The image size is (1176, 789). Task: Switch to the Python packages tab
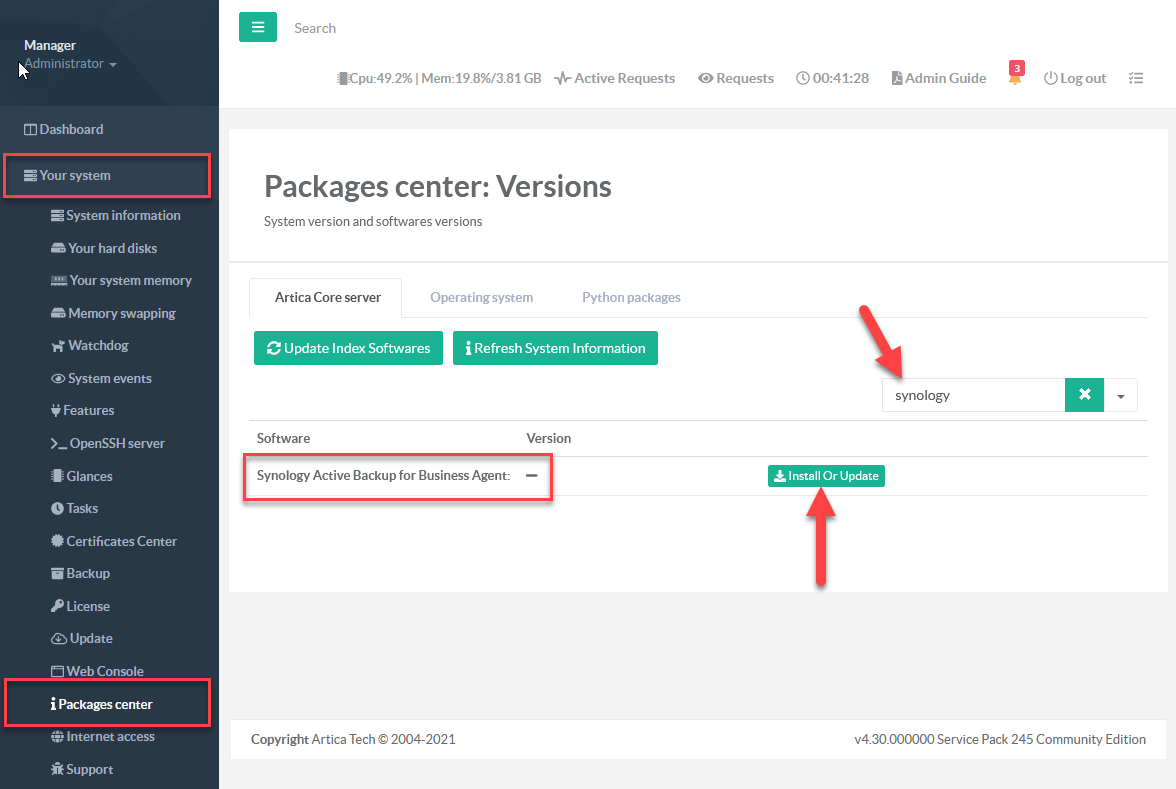tap(631, 297)
